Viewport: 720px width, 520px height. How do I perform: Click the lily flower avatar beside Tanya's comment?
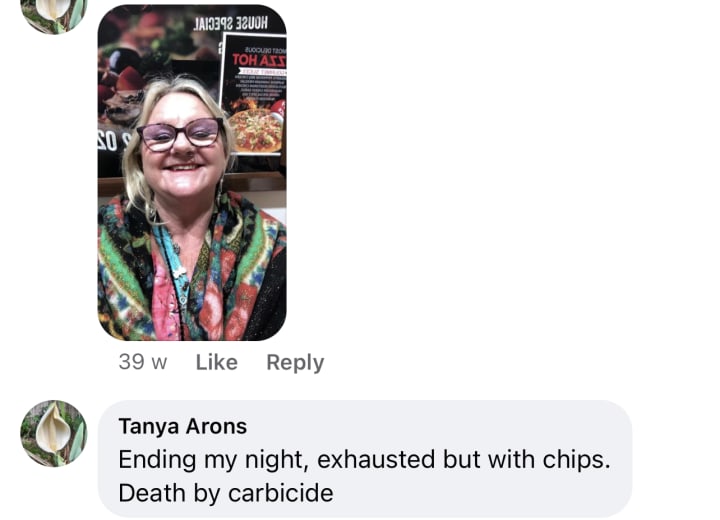tap(54, 434)
